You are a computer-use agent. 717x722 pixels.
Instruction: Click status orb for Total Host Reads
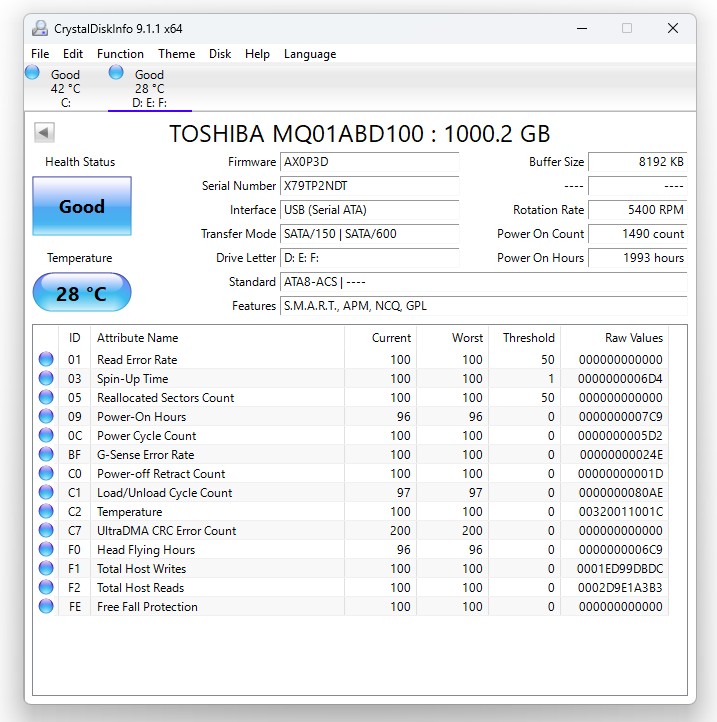pyautogui.click(x=46, y=587)
